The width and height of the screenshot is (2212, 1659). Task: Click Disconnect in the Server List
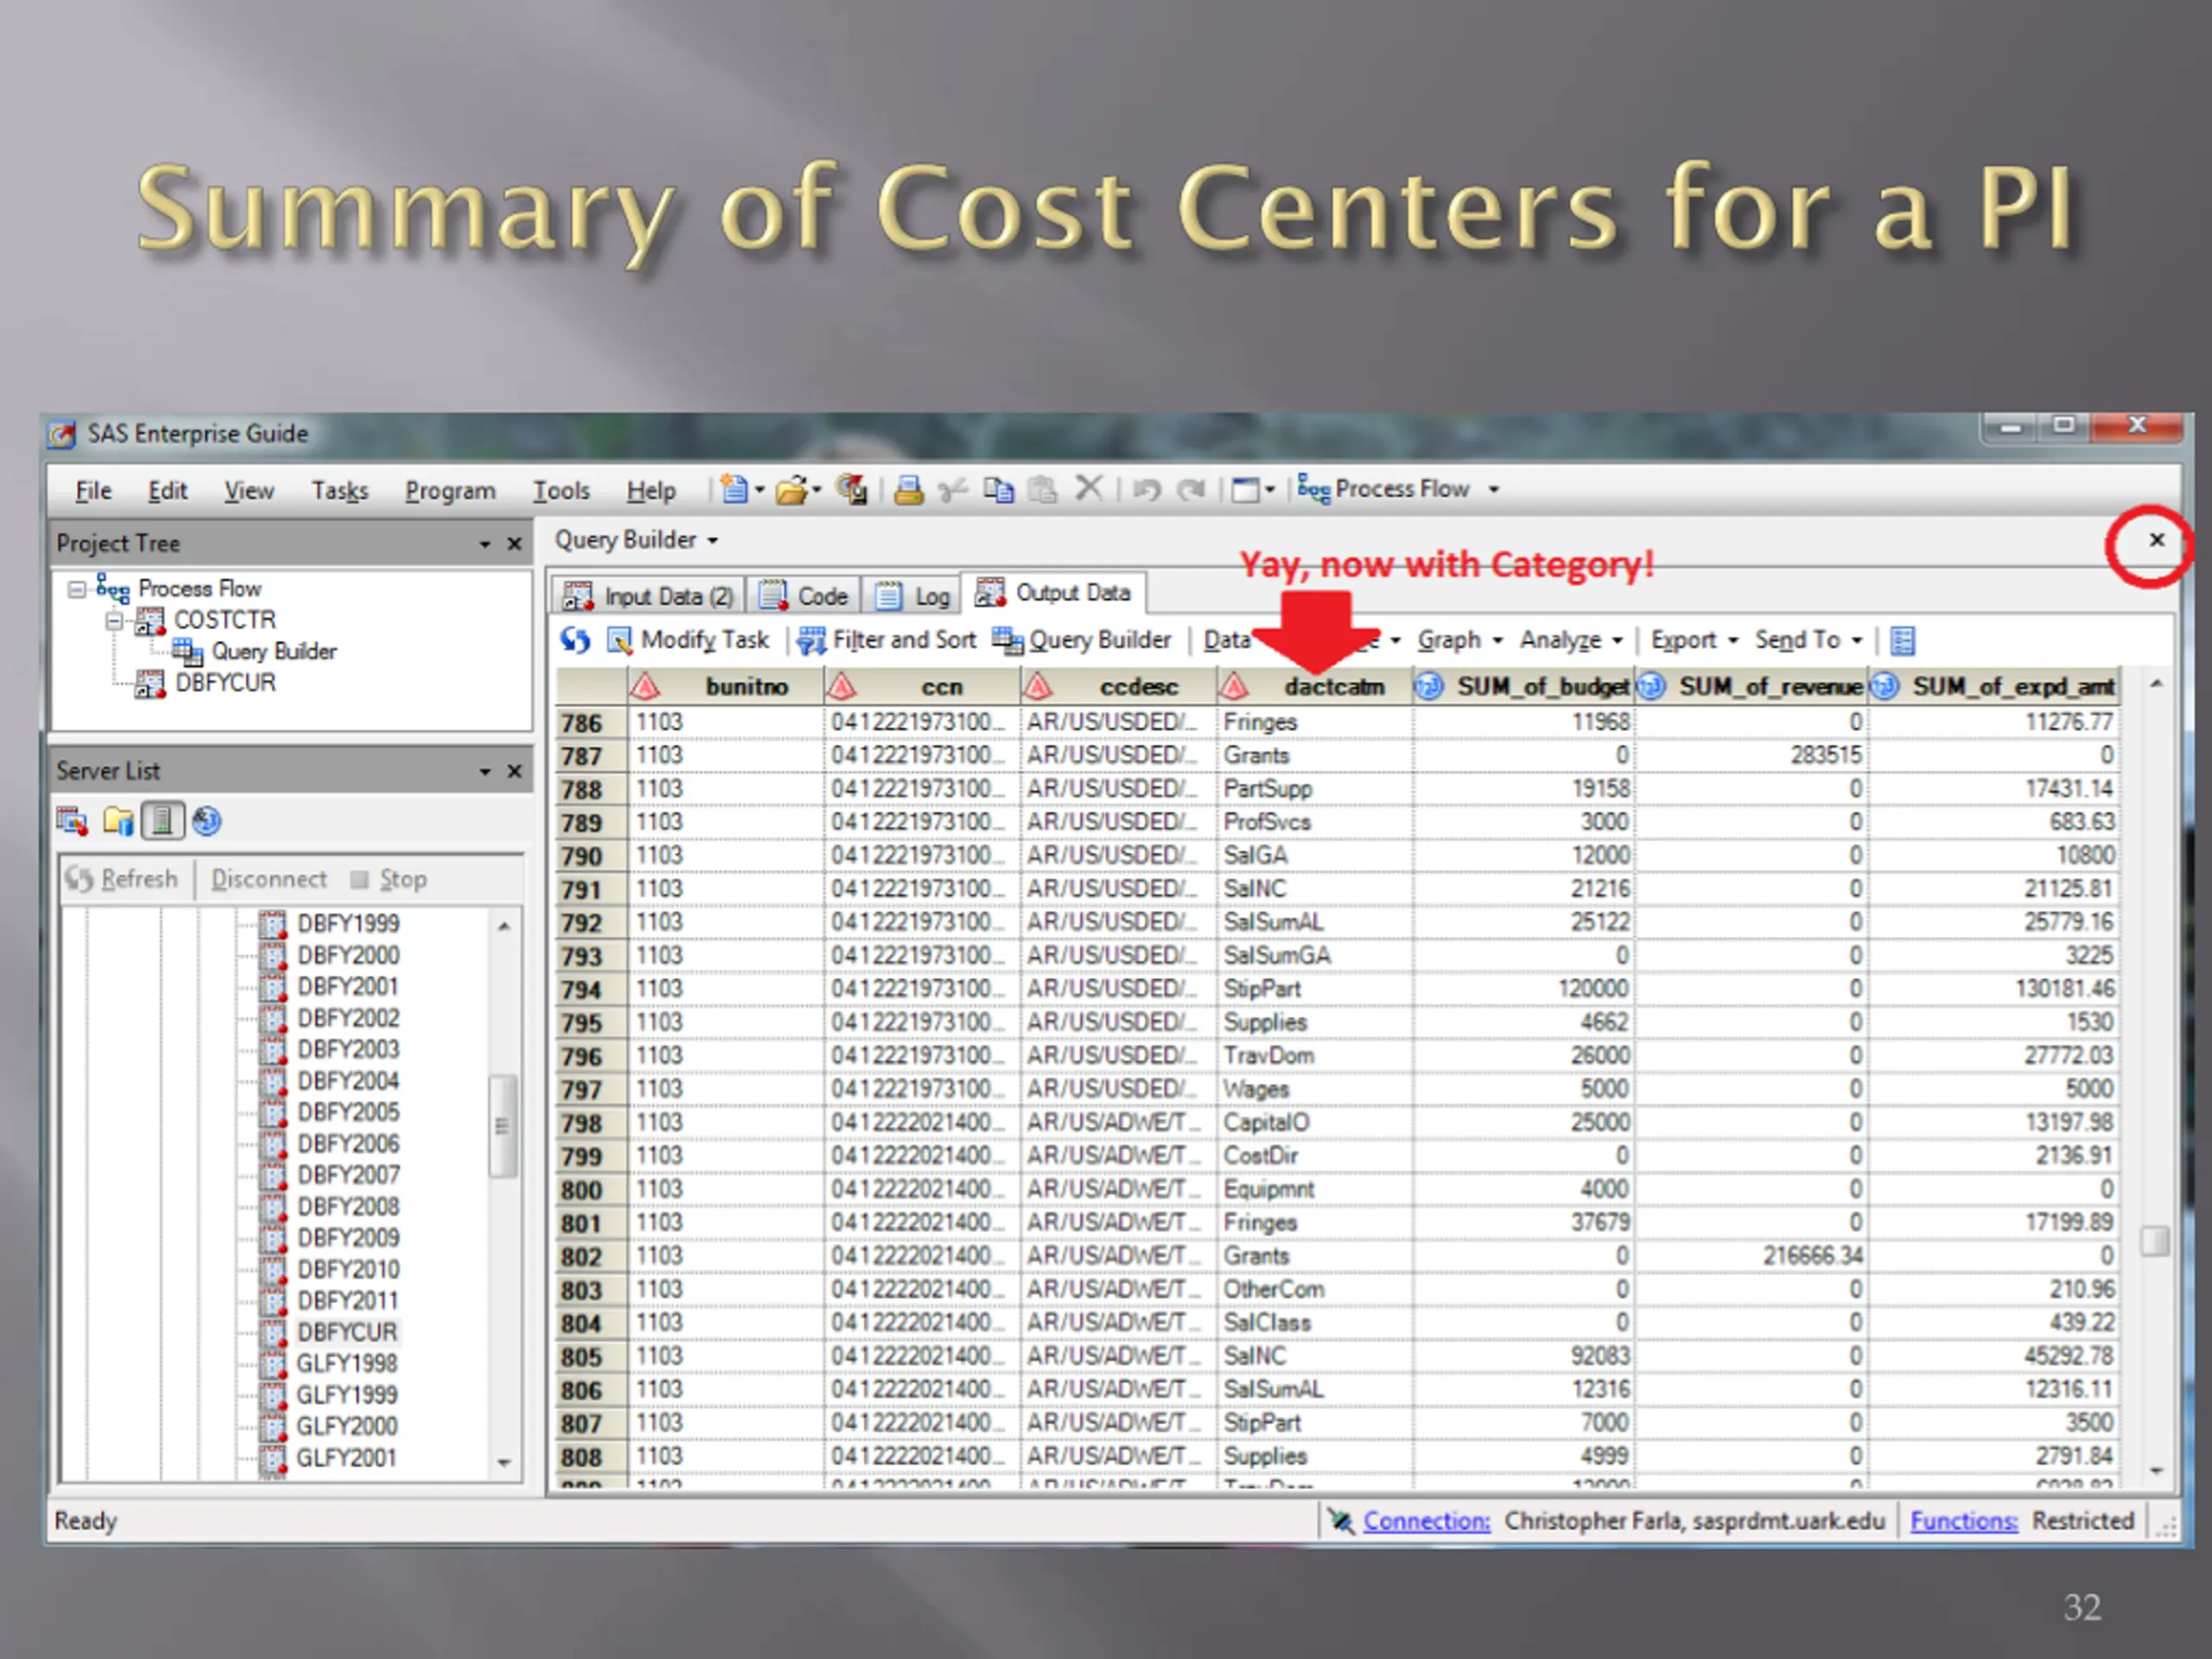269,879
